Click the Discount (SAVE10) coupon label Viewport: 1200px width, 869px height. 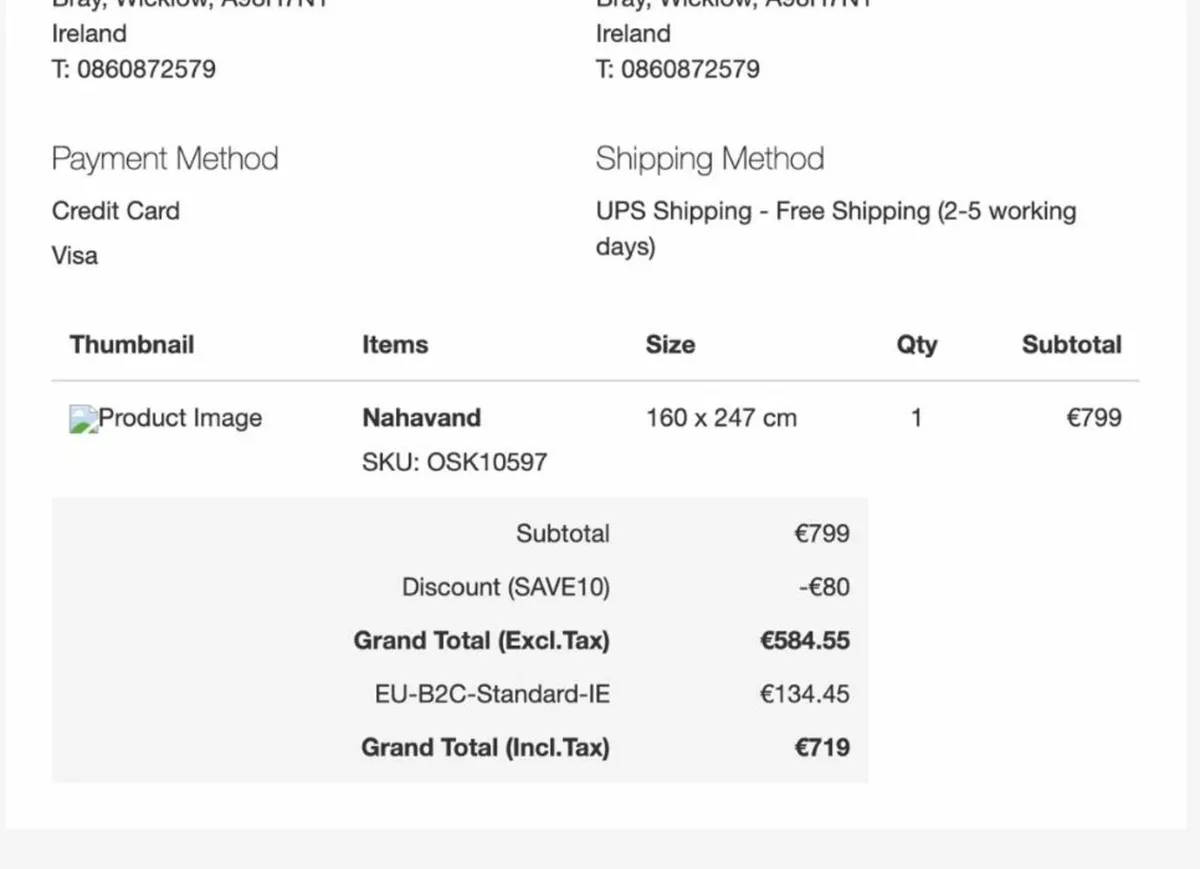click(x=505, y=587)
